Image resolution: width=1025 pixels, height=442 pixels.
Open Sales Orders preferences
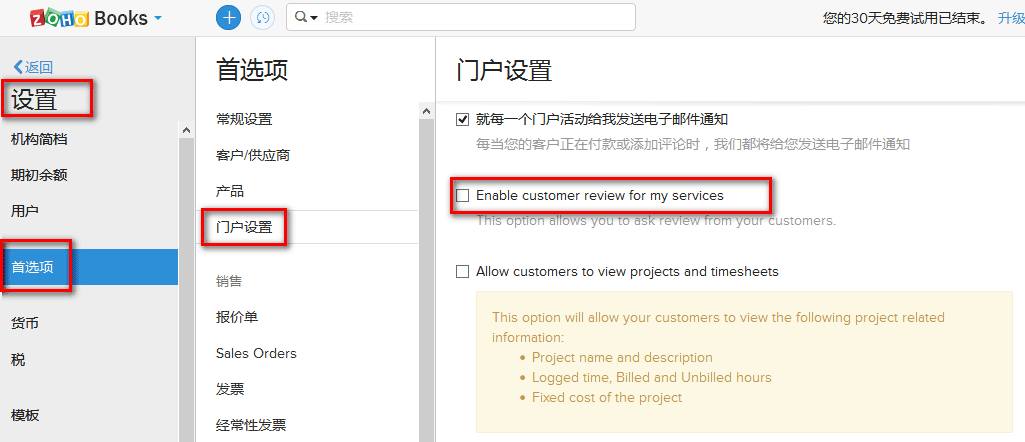tap(256, 353)
